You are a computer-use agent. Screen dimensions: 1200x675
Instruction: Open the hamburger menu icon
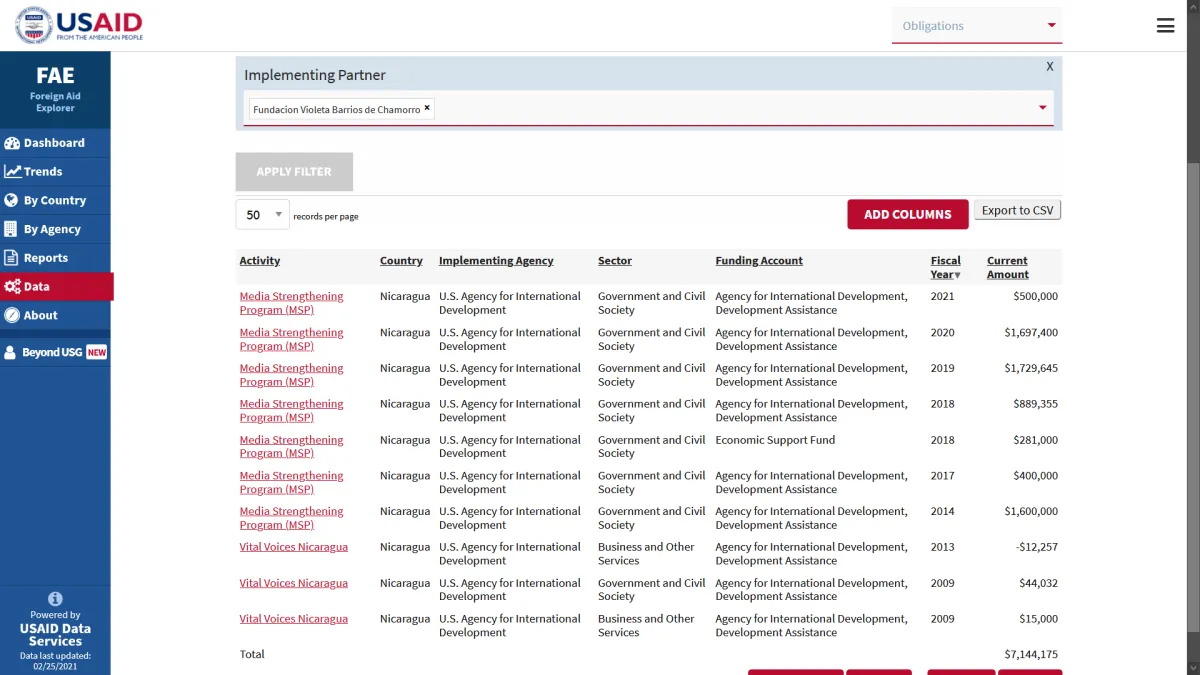pyautogui.click(x=1165, y=26)
